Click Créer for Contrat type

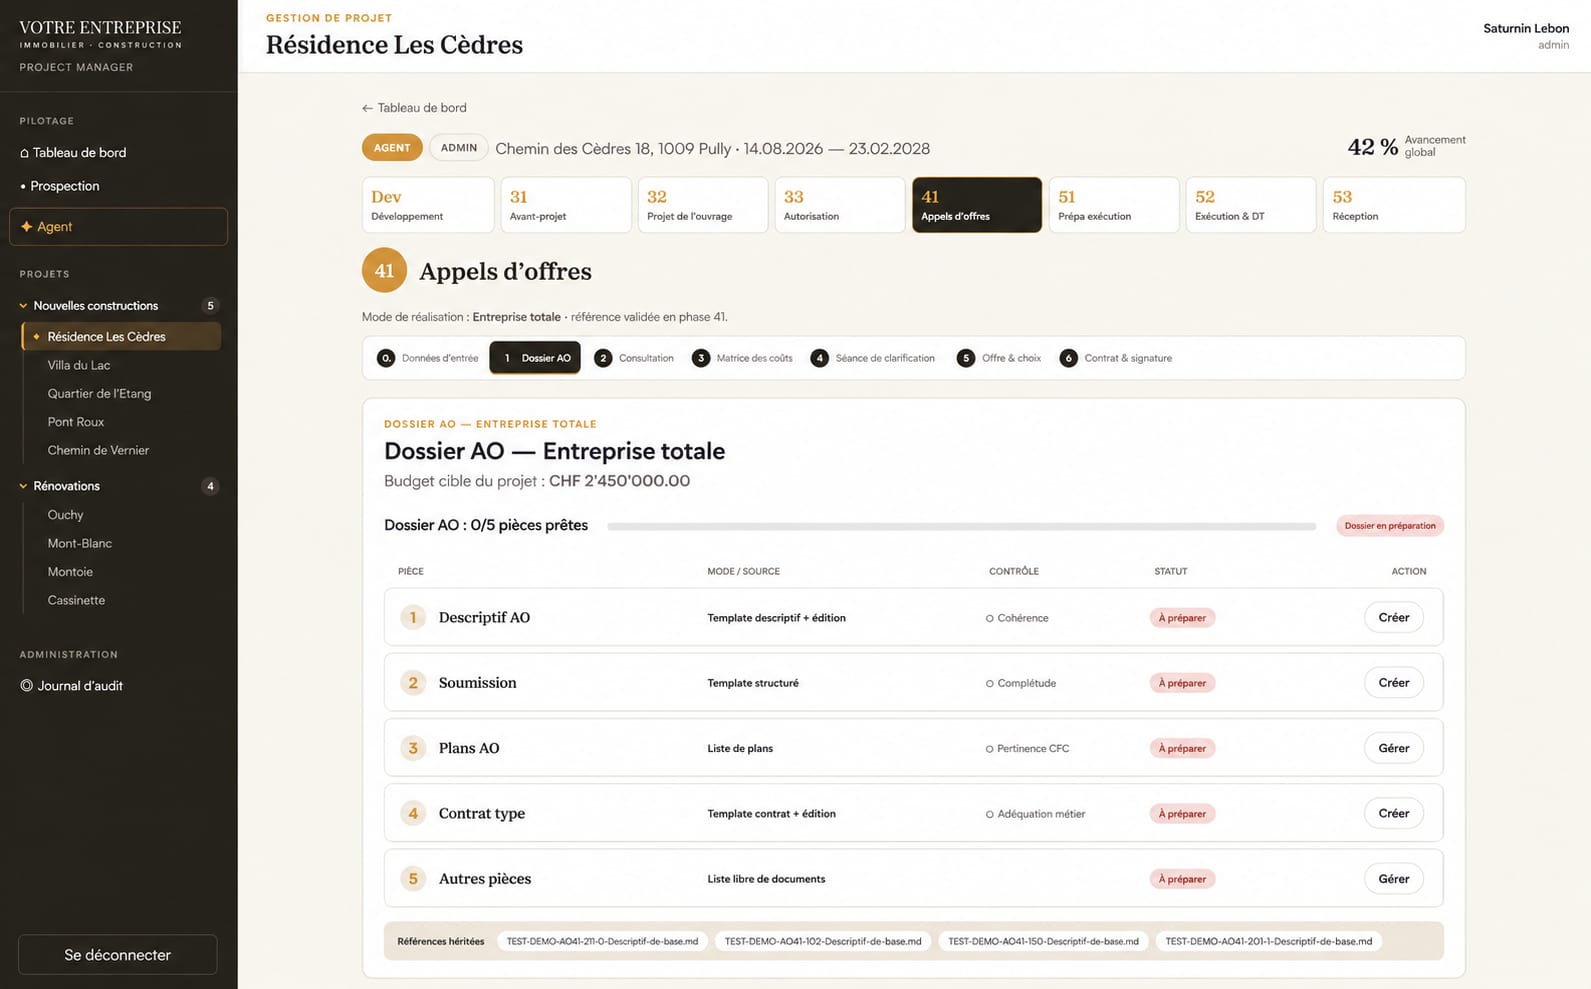(x=1394, y=813)
